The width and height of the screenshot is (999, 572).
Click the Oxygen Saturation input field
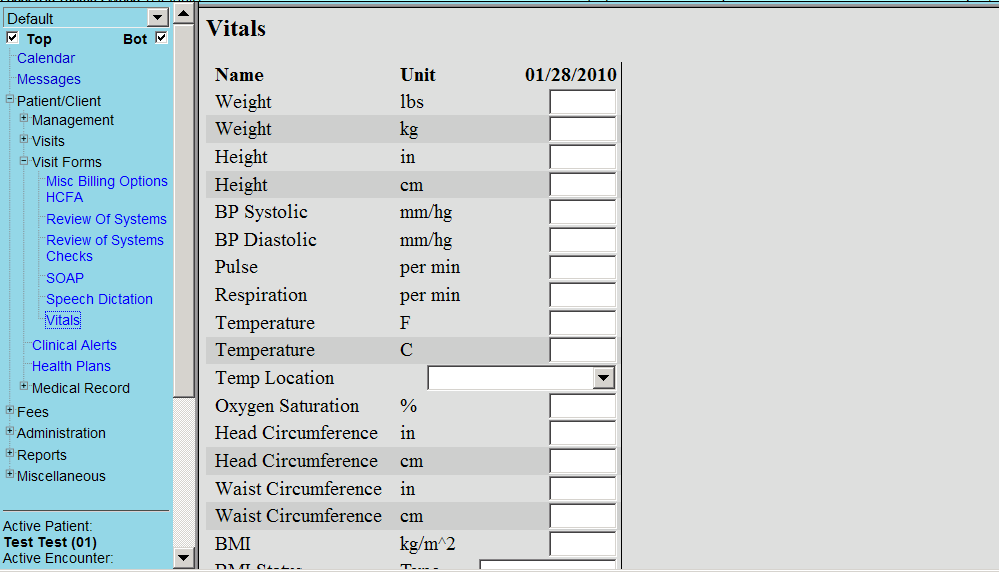pos(582,406)
